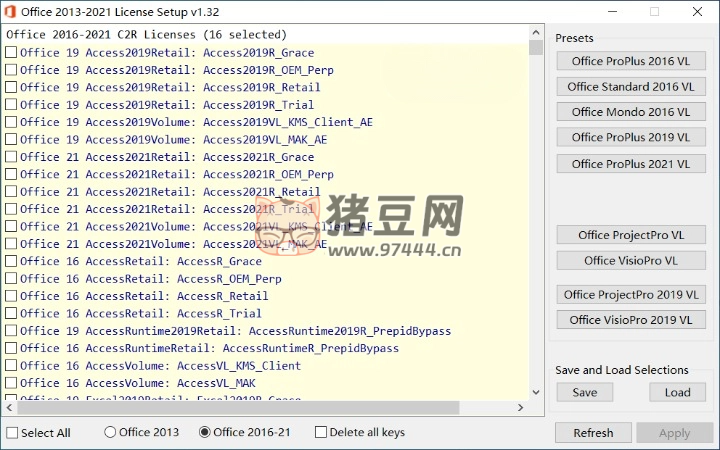Check the Access2019R_Grace license checkbox
Viewport: 720px width, 450px height.
tap(11, 53)
